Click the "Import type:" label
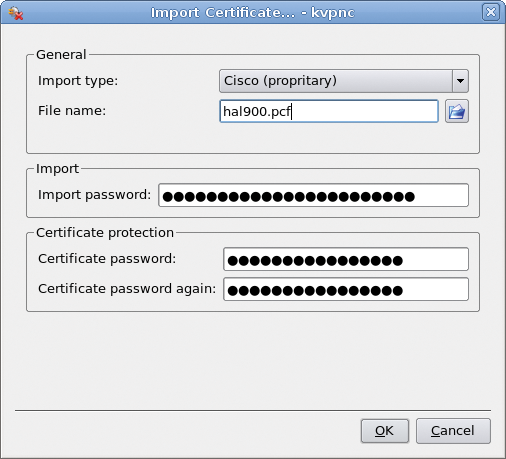The width and height of the screenshot is (506, 459). tap(78, 81)
